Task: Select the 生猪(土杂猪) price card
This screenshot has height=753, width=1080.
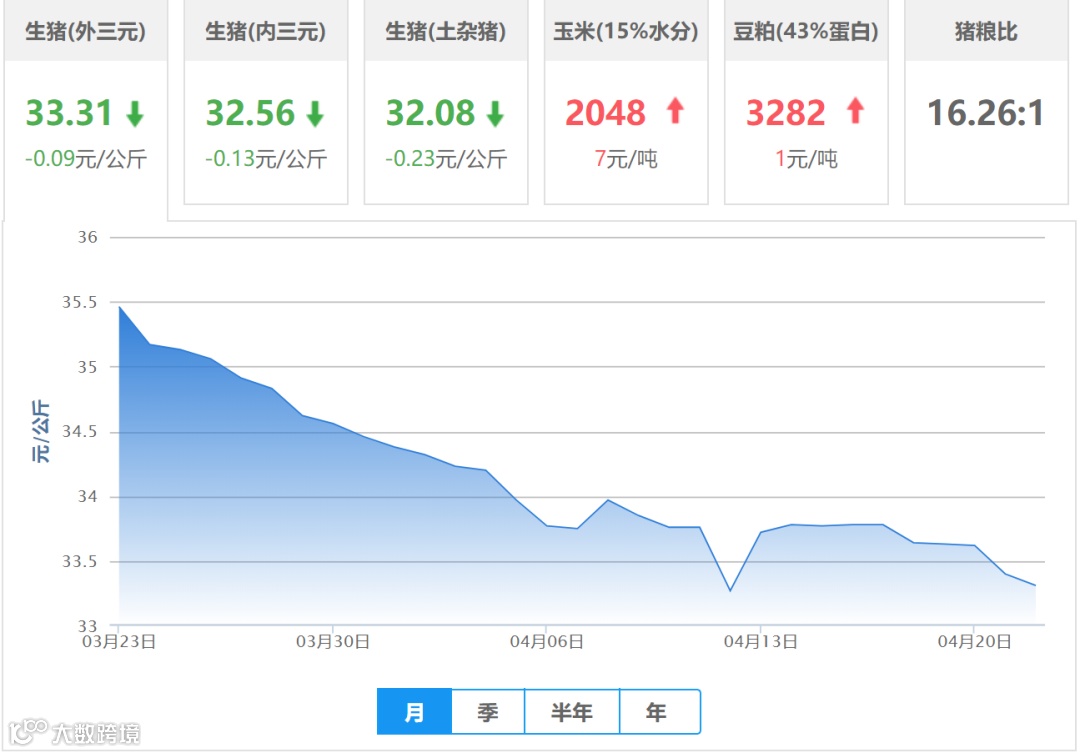Action: click(x=446, y=102)
